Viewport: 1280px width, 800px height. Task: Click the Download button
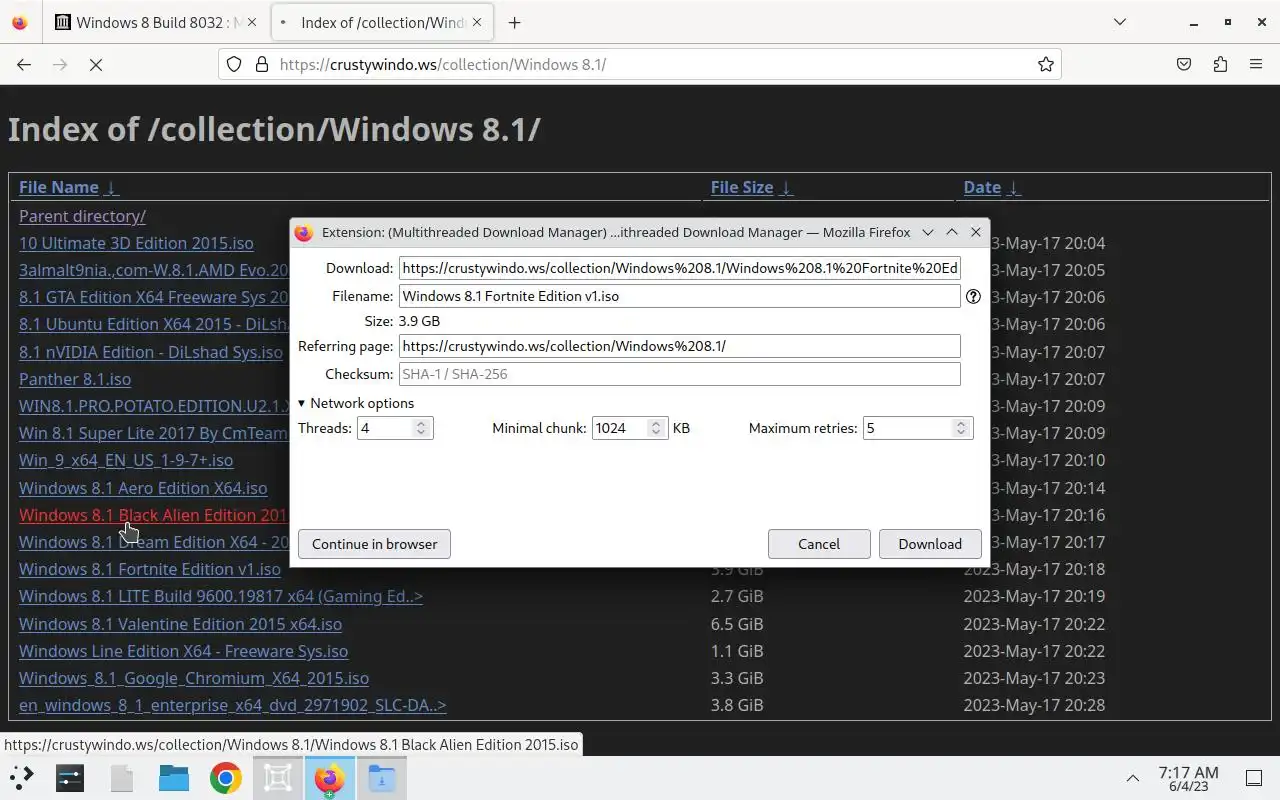click(930, 544)
